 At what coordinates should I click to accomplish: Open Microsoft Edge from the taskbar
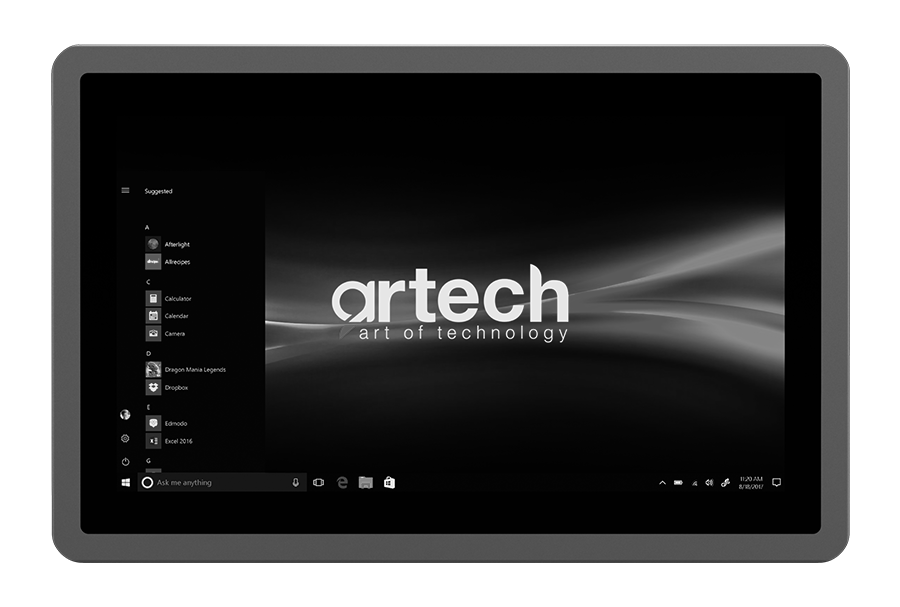pos(342,483)
